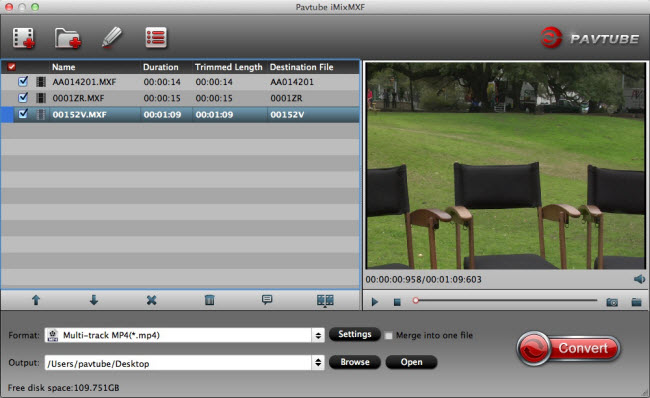
Task: Open the subtitle comment bubble icon
Action: (267, 299)
